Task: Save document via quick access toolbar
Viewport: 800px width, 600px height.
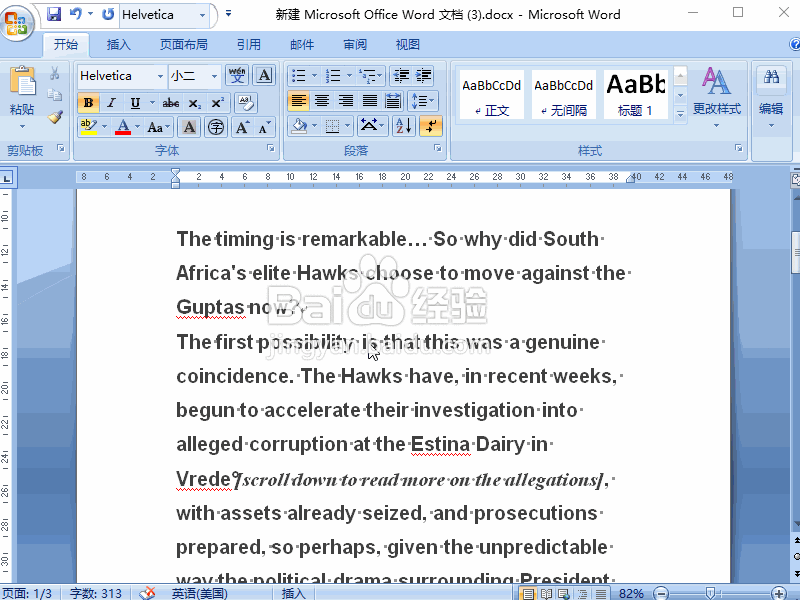Action: 54,14
